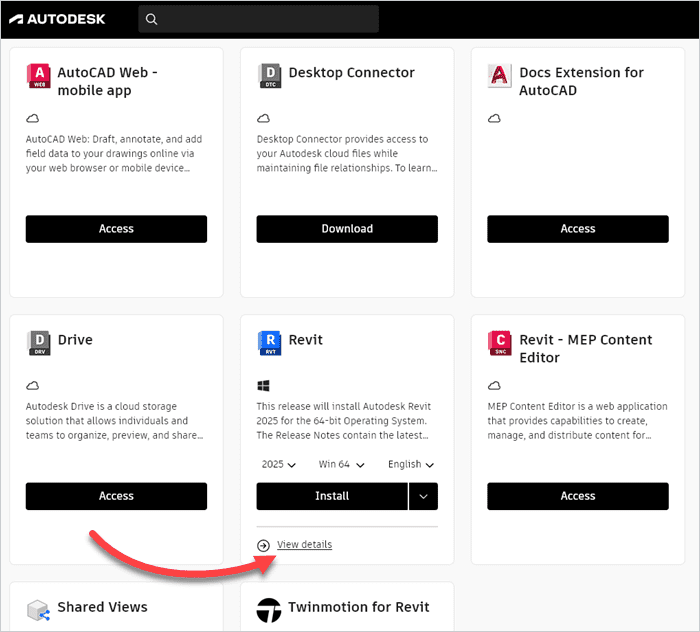The width and height of the screenshot is (700, 632).
Task: Access AutoCAD Web mobile app
Action: (x=116, y=229)
